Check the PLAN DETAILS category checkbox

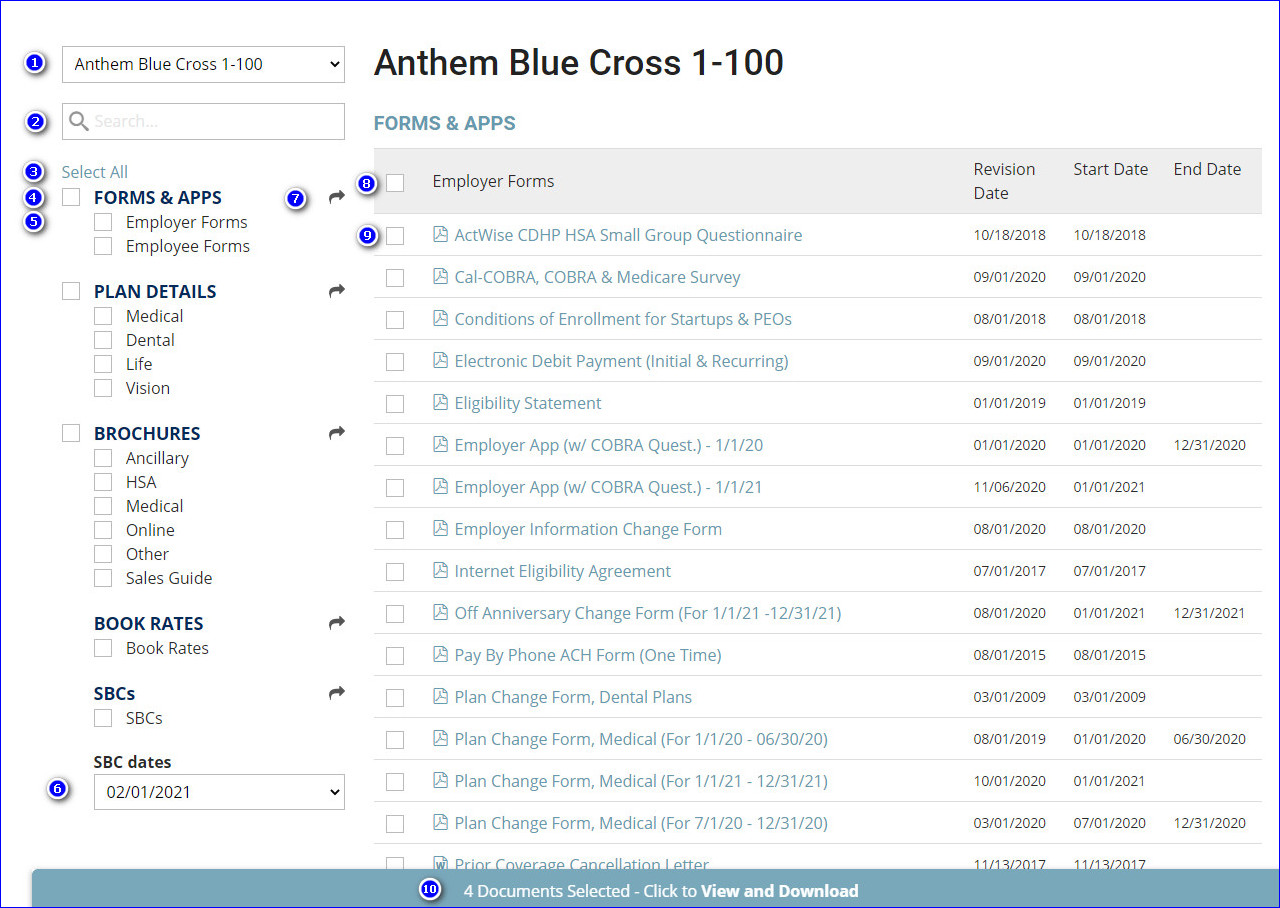[x=71, y=291]
